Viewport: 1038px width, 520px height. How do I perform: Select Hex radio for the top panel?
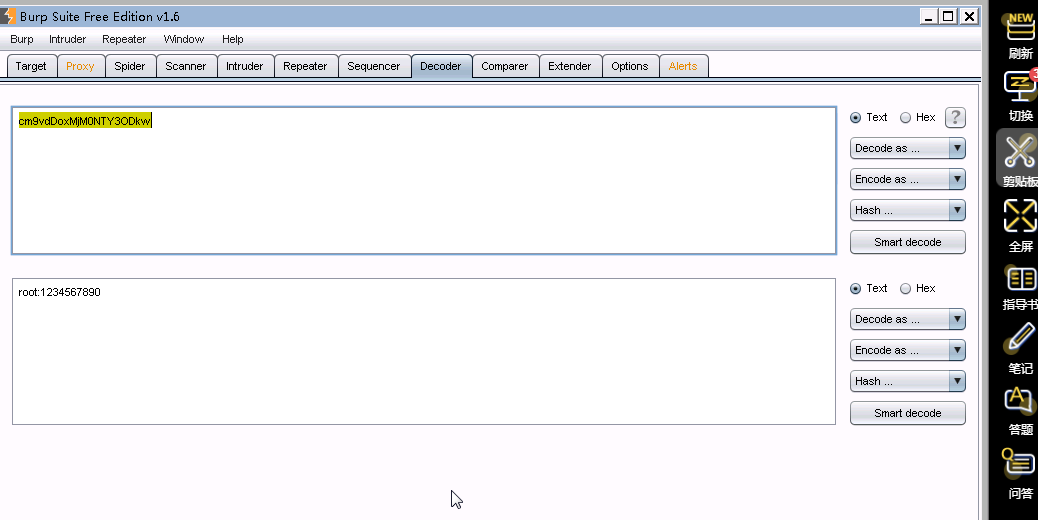pyautogui.click(x=906, y=117)
